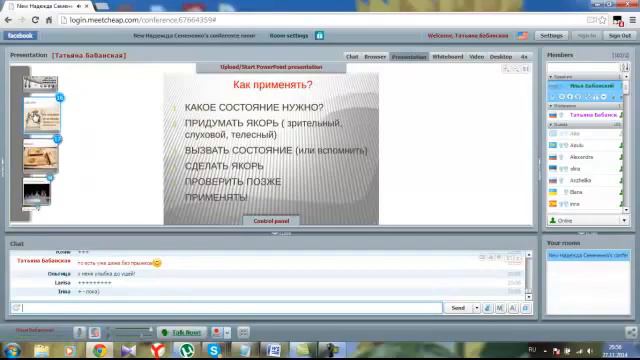Open Yandex browser from the taskbar
The height and width of the screenshot is (360, 640).
point(158,351)
